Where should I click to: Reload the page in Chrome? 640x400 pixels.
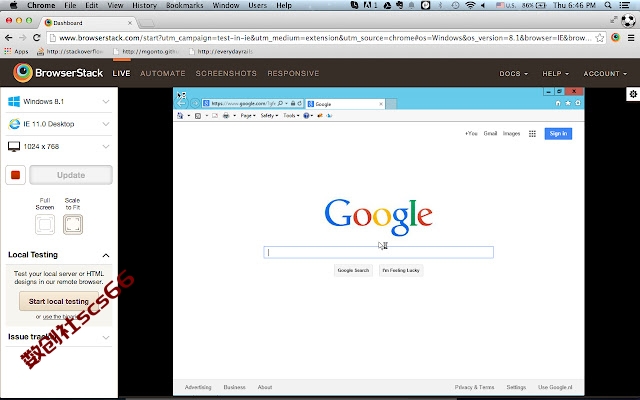pos(36,38)
